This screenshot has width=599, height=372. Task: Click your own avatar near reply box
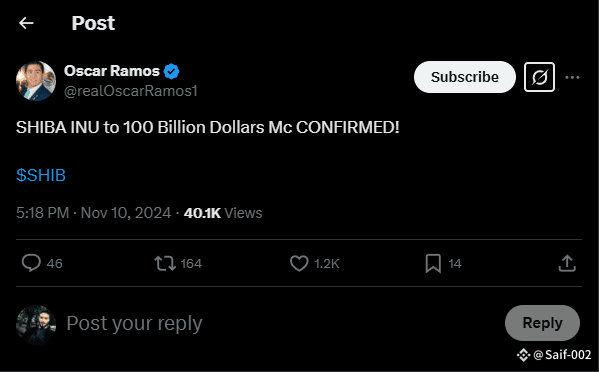click(x=36, y=325)
